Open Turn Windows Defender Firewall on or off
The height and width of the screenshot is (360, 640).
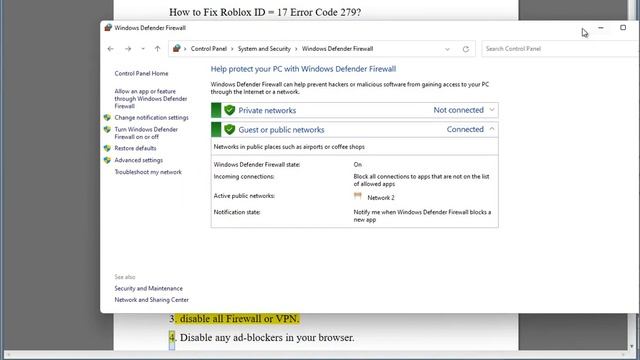click(146, 133)
